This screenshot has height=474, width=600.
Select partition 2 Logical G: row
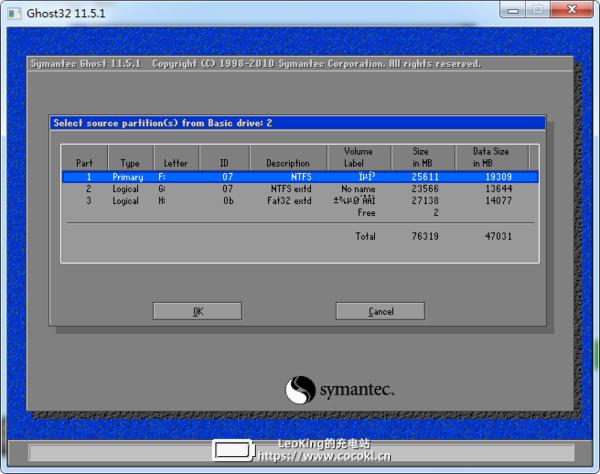pos(300,189)
